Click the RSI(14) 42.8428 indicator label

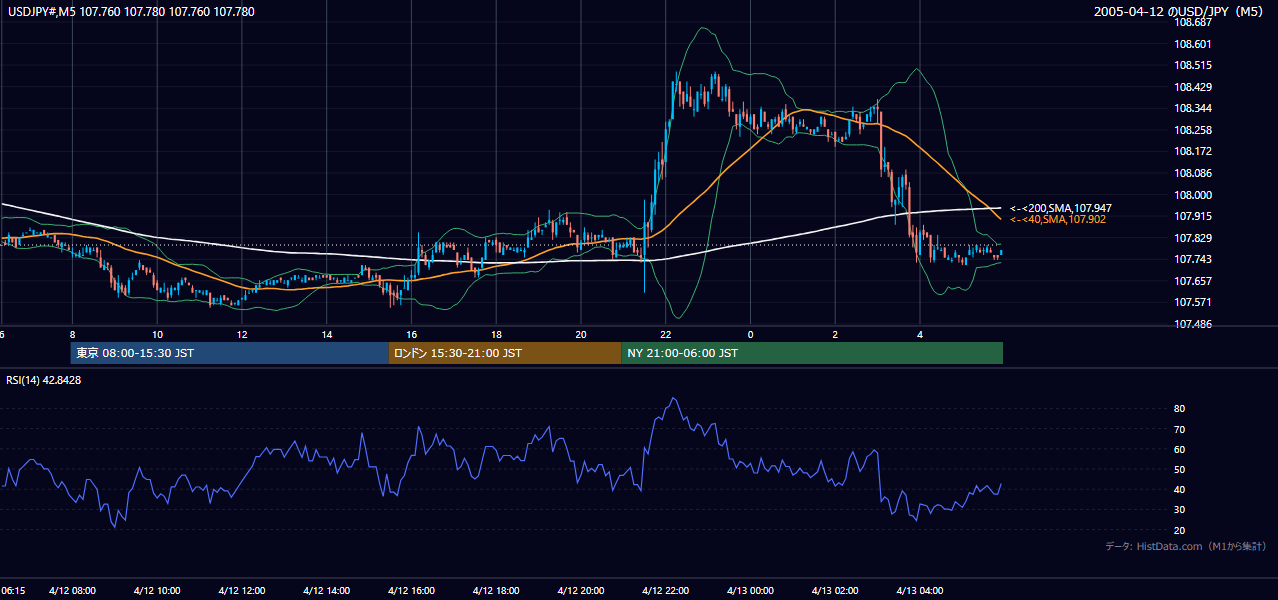point(44,380)
